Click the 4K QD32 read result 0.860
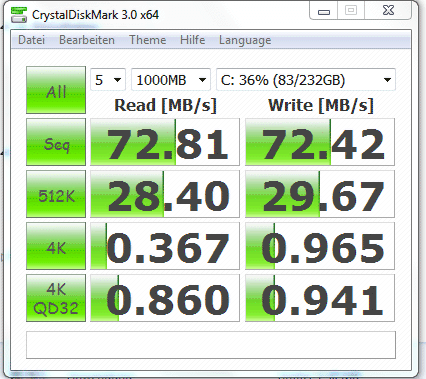 coord(165,298)
